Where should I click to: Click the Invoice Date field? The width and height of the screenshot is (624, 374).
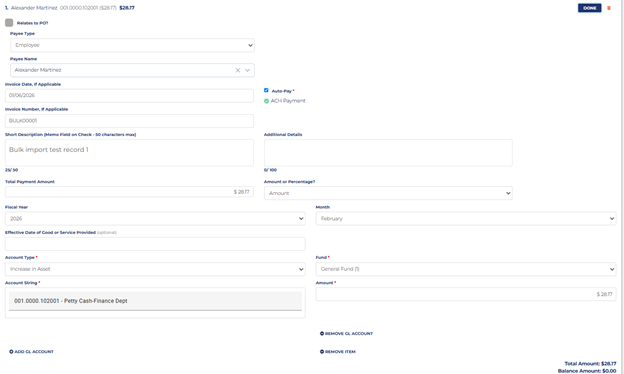[129, 95]
